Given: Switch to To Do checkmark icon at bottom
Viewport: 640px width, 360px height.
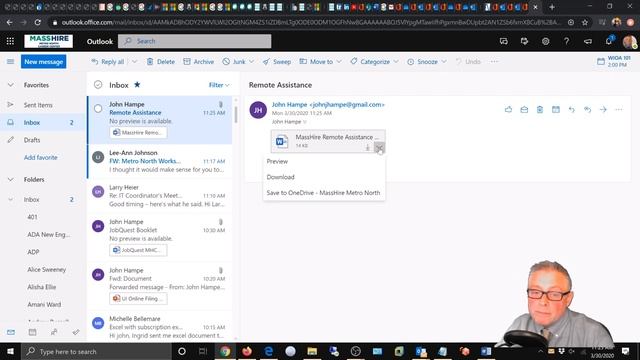Looking at the screenshot, I should point(76,332).
